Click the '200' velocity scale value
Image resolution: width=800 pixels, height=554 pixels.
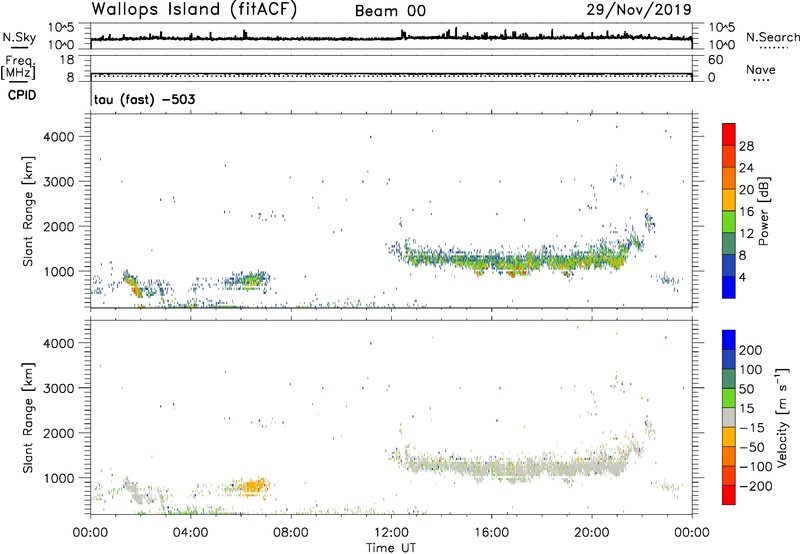751,350
